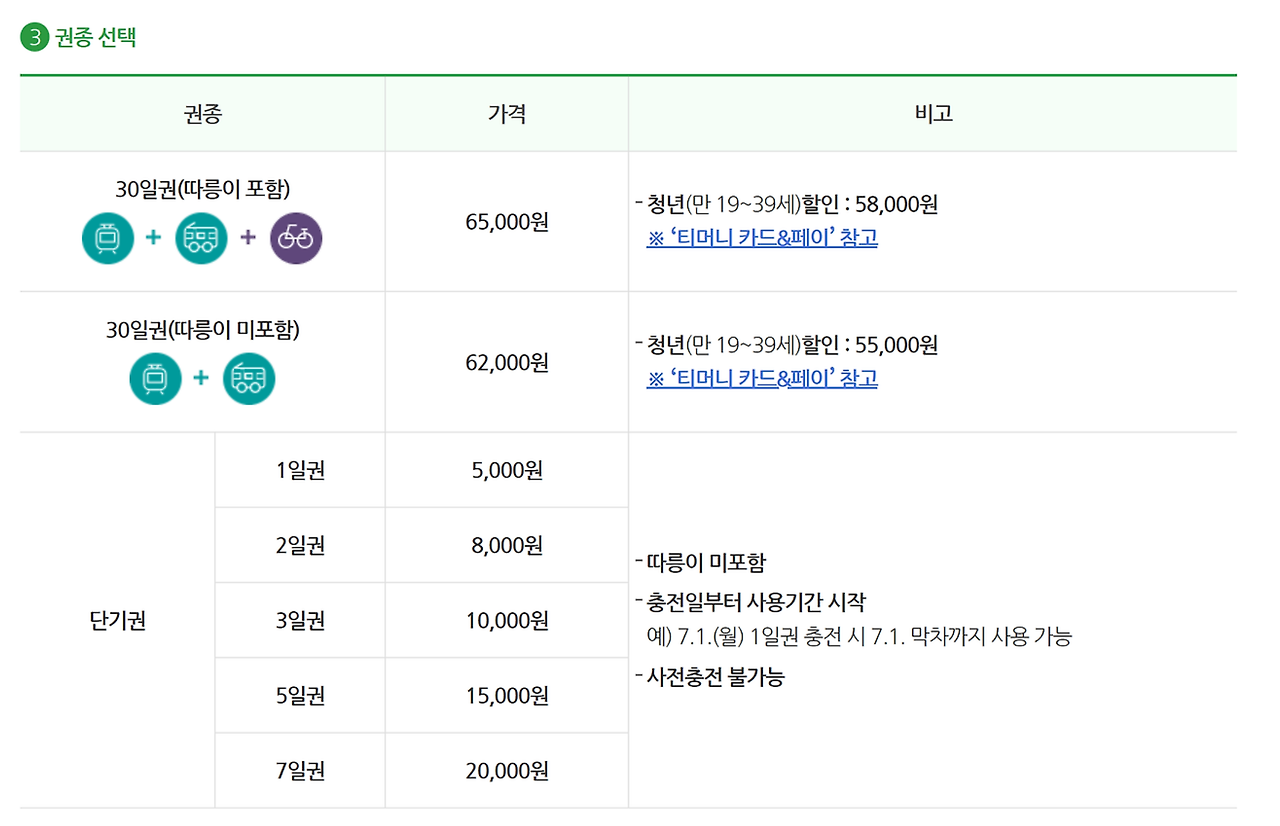The height and width of the screenshot is (826, 1280).
Task: Click the 단기권 category cell
Action: (118, 621)
